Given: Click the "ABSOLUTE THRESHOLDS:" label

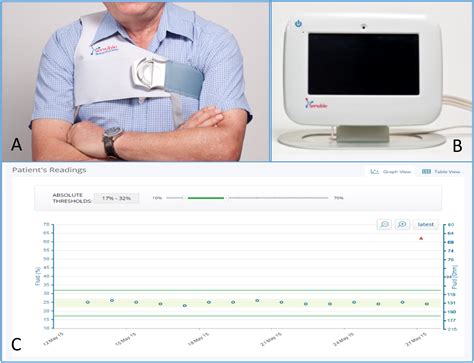Looking at the screenshot, I should click(72, 198).
